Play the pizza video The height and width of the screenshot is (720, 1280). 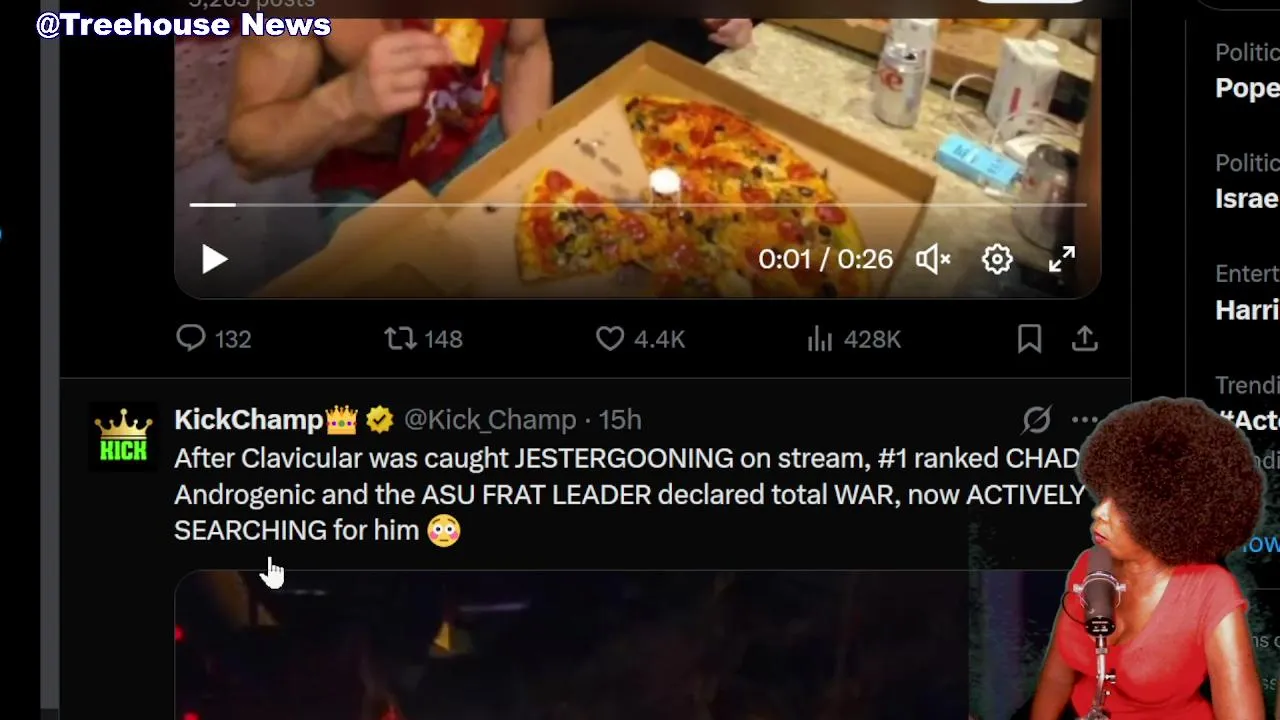click(215, 260)
